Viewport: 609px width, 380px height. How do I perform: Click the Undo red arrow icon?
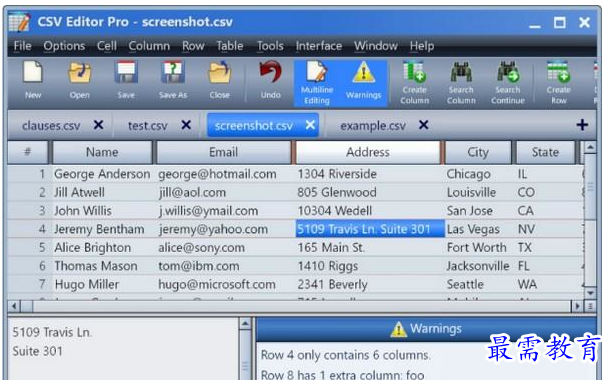click(x=270, y=80)
